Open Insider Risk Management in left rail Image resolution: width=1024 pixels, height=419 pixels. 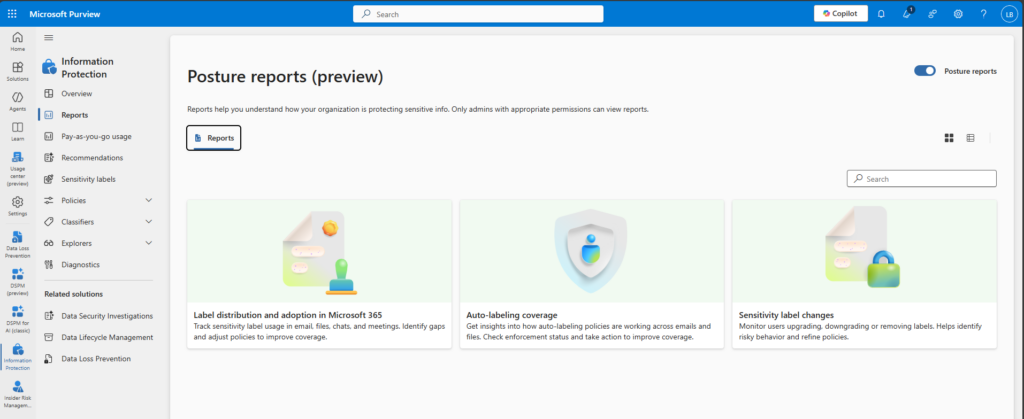[x=18, y=394]
